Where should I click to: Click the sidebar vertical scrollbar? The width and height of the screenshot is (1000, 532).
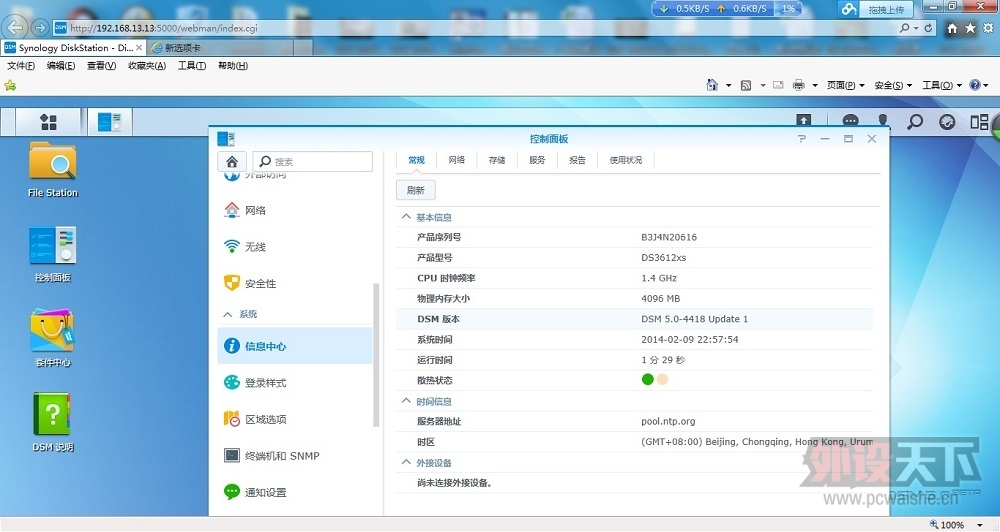pyautogui.click(x=376, y=355)
